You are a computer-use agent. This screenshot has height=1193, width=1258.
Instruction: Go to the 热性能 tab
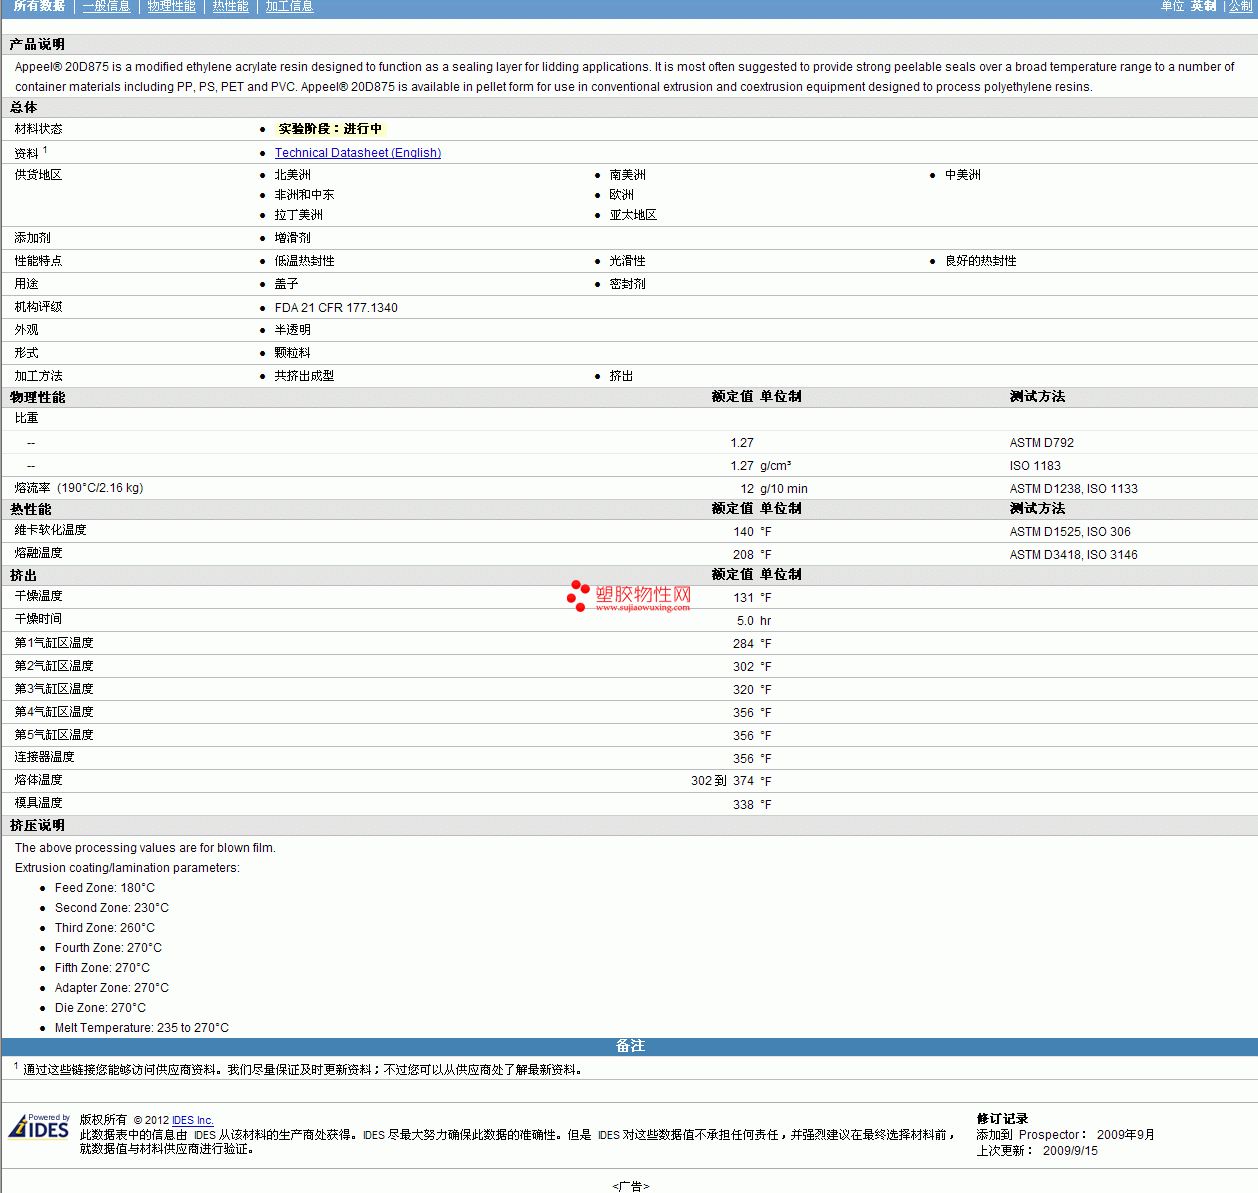[x=230, y=6]
